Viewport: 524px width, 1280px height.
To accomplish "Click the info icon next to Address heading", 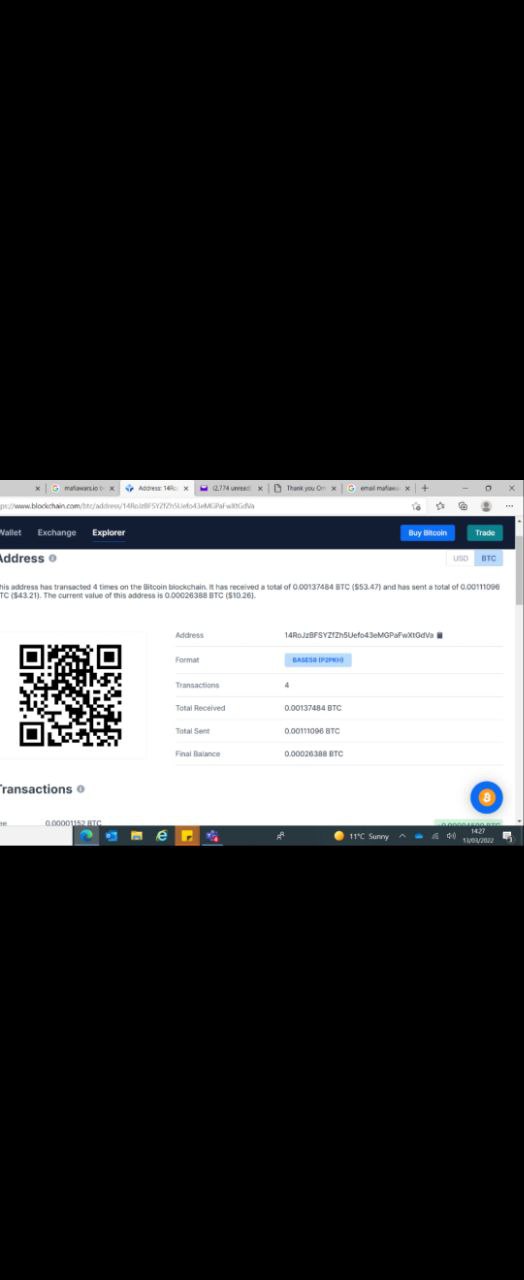I will pyautogui.click(x=52, y=558).
